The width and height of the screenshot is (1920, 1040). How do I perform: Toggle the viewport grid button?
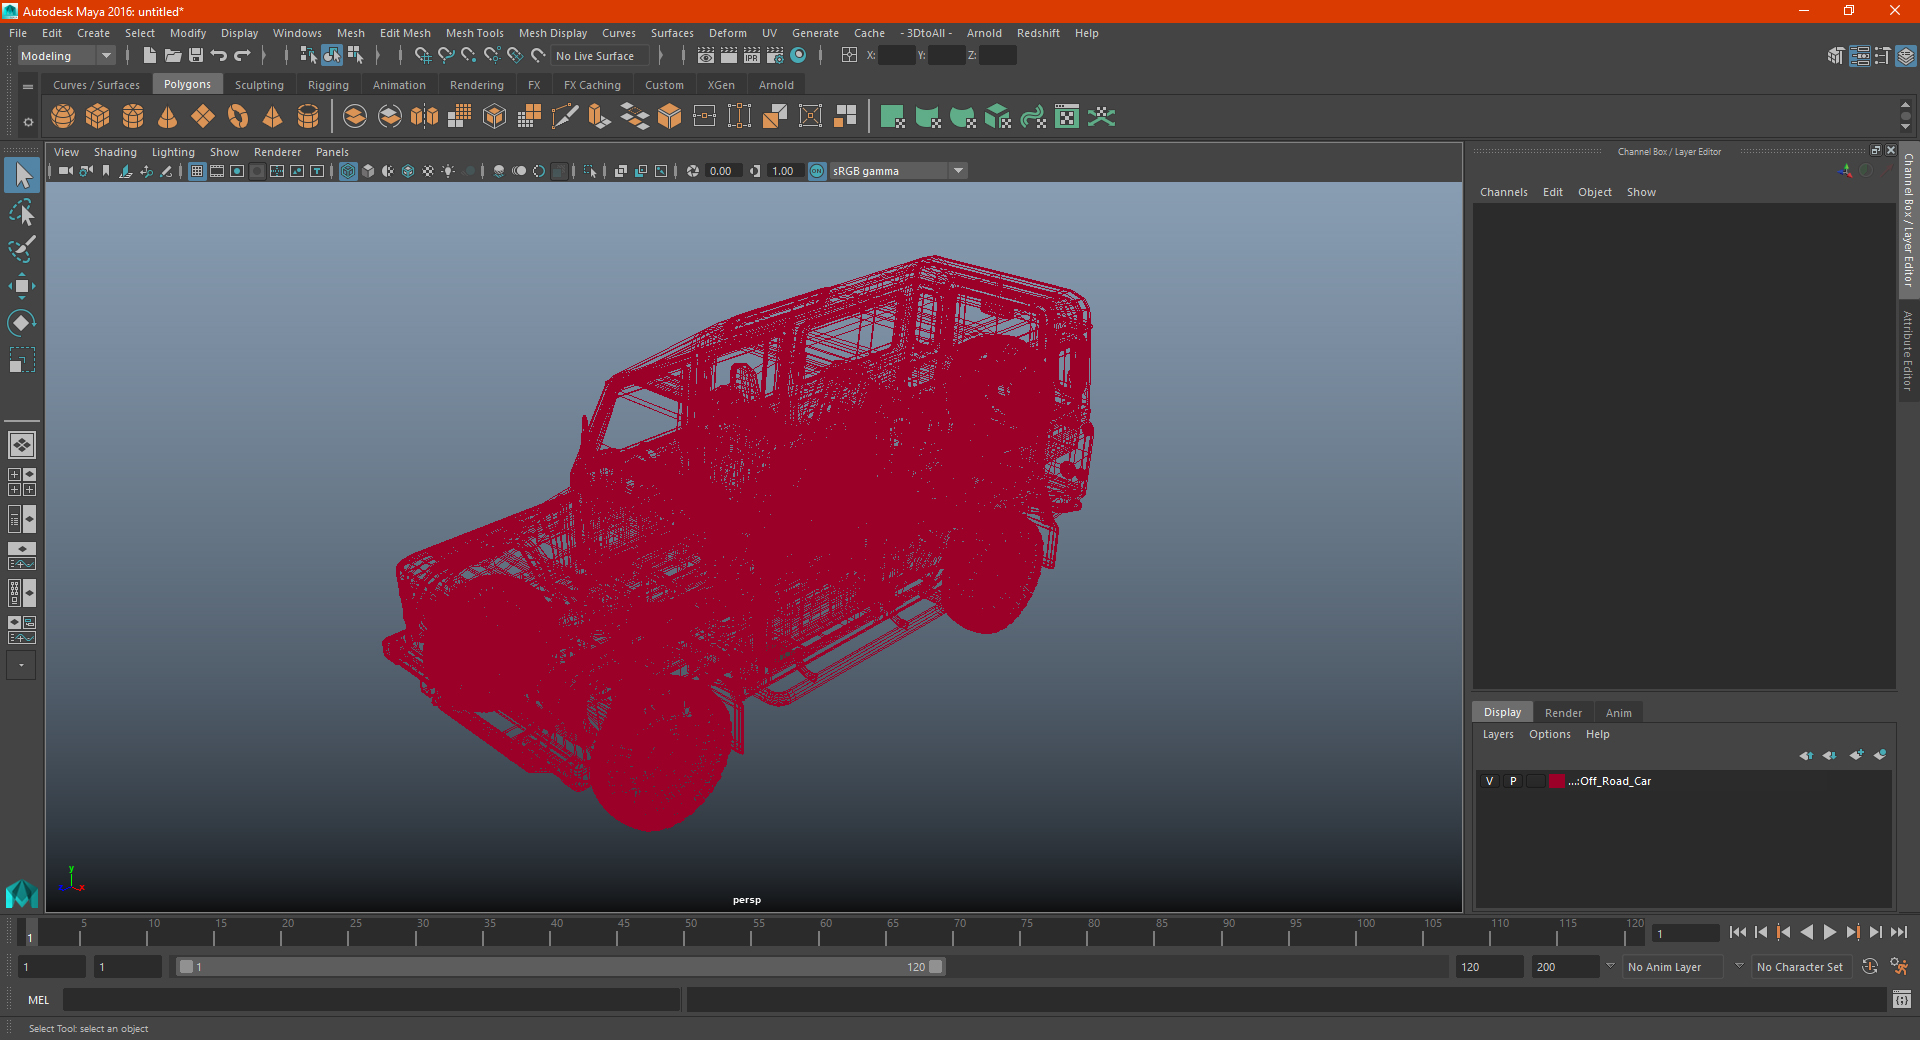point(197,171)
